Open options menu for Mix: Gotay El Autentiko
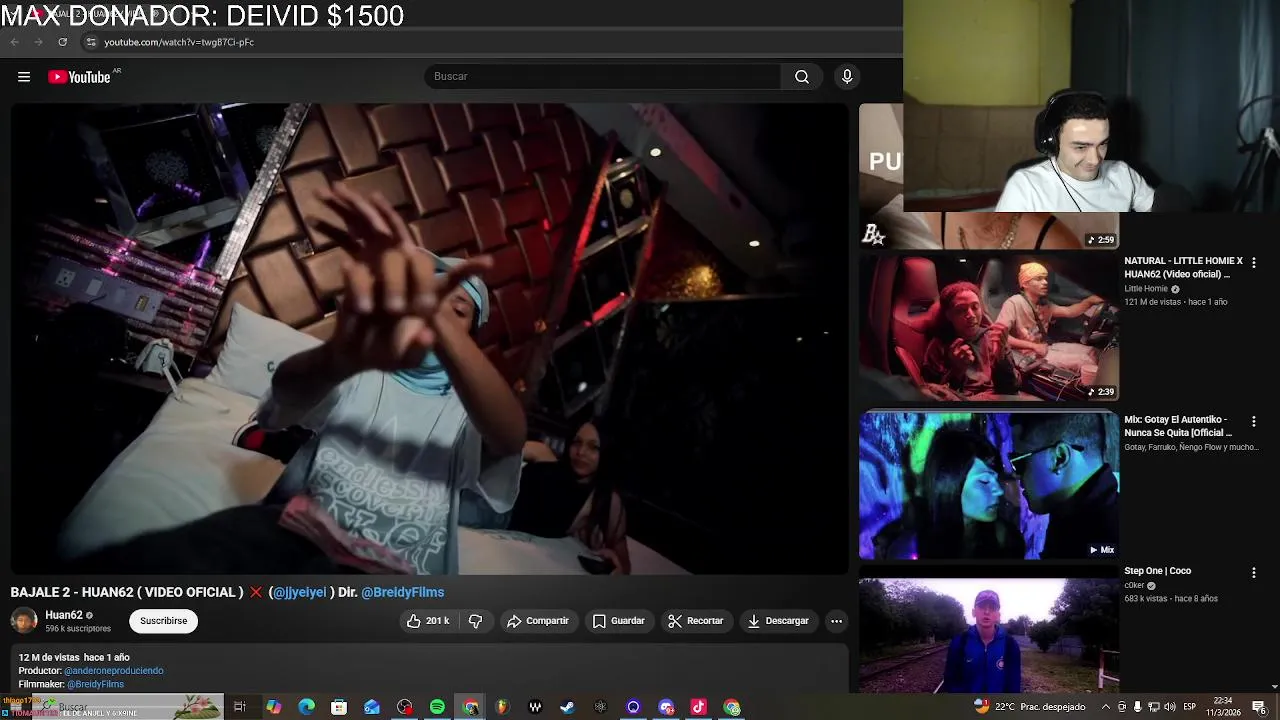This screenshot has width=1280, height=720. click(1253, 422)
